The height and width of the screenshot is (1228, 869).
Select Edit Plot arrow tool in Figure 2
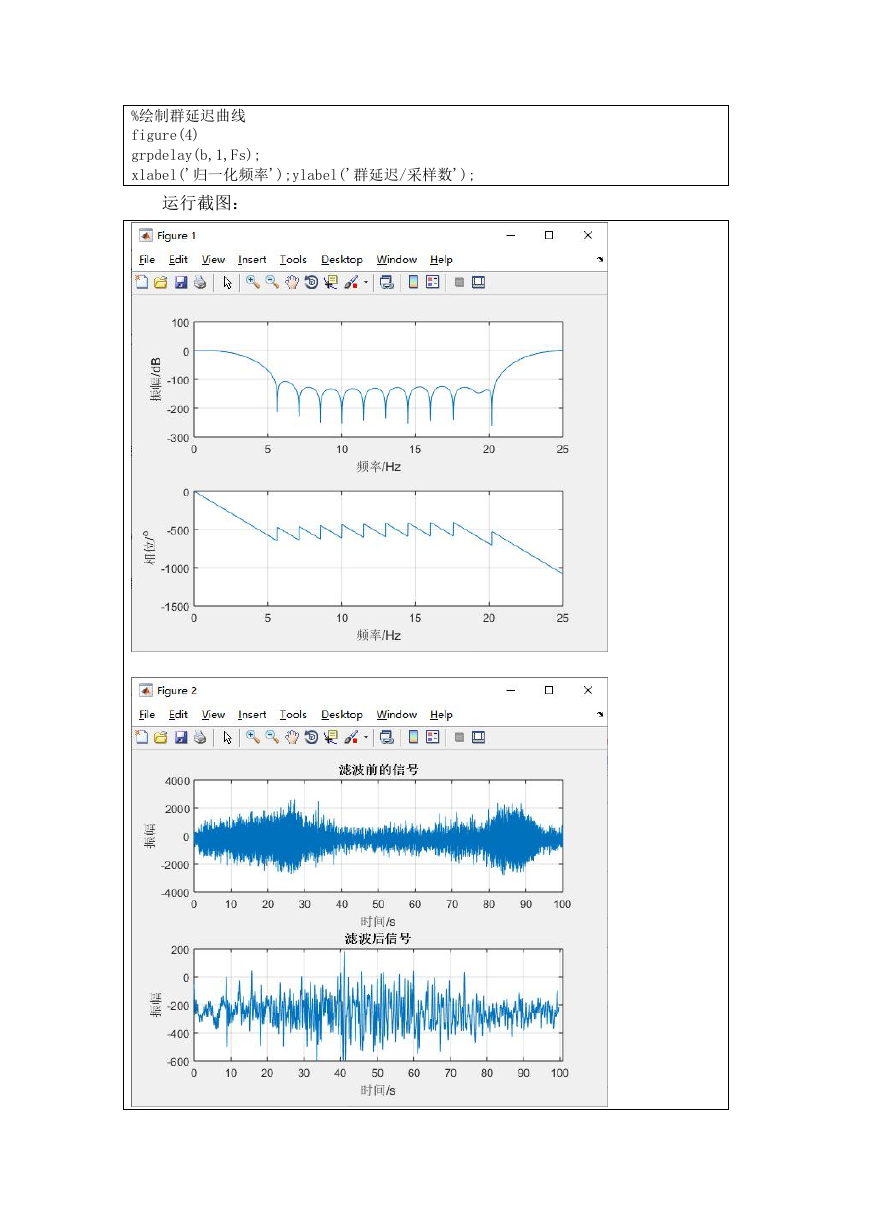click(228, 737)
